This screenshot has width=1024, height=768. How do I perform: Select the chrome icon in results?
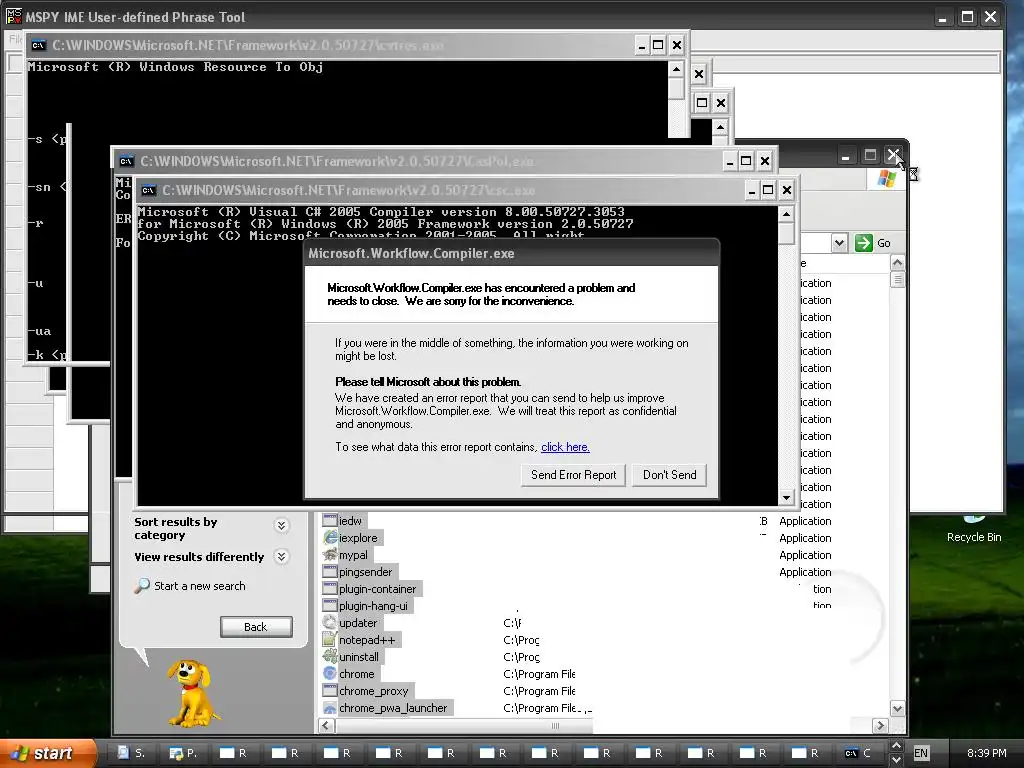[x=330, y=673]
